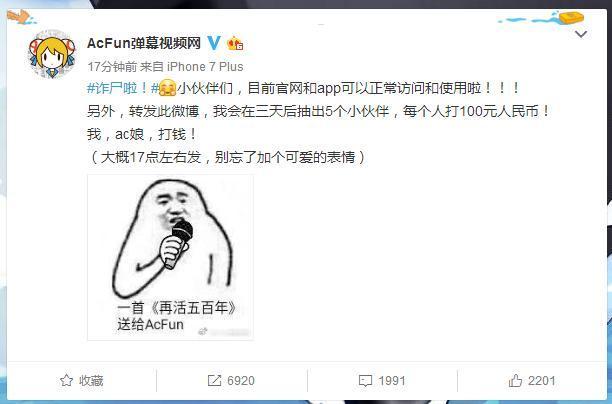612x404 pixels.
Task: Click the orange membership crown badge
Action: [235, 43]
